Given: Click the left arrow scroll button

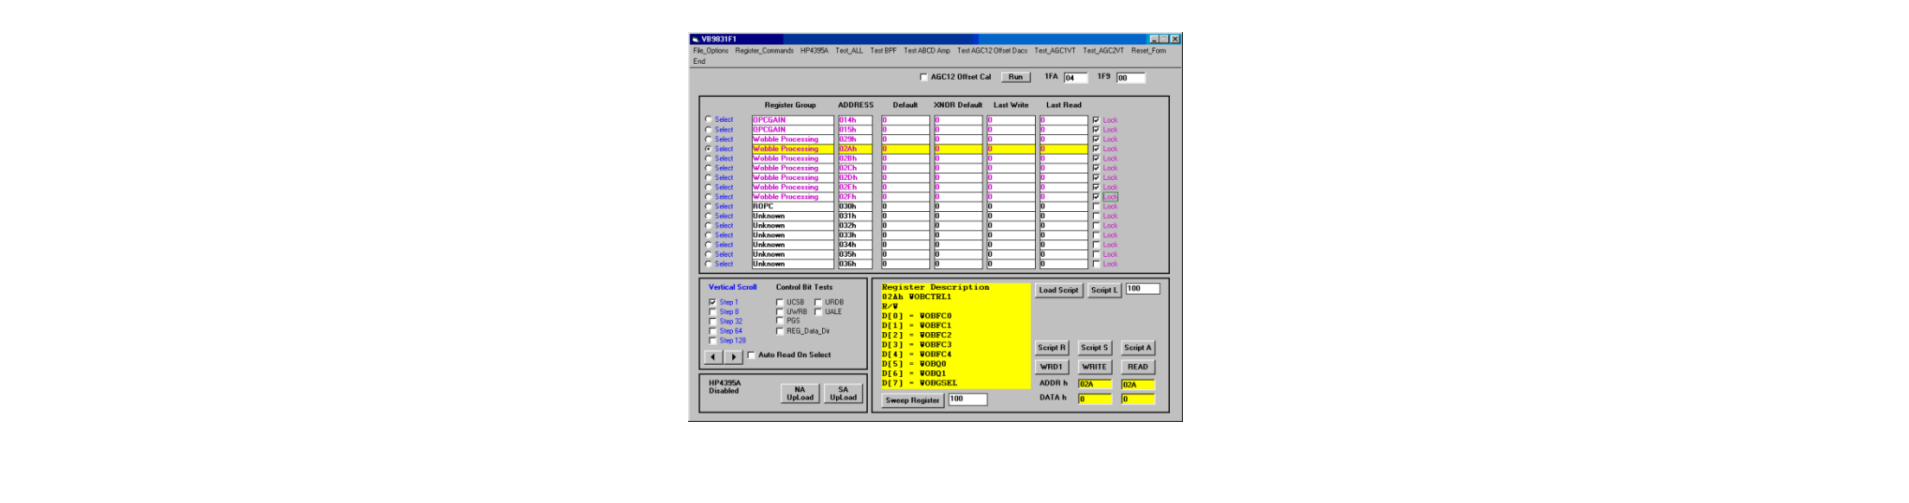Looking at the screenshot, I should tap(713, 357).
